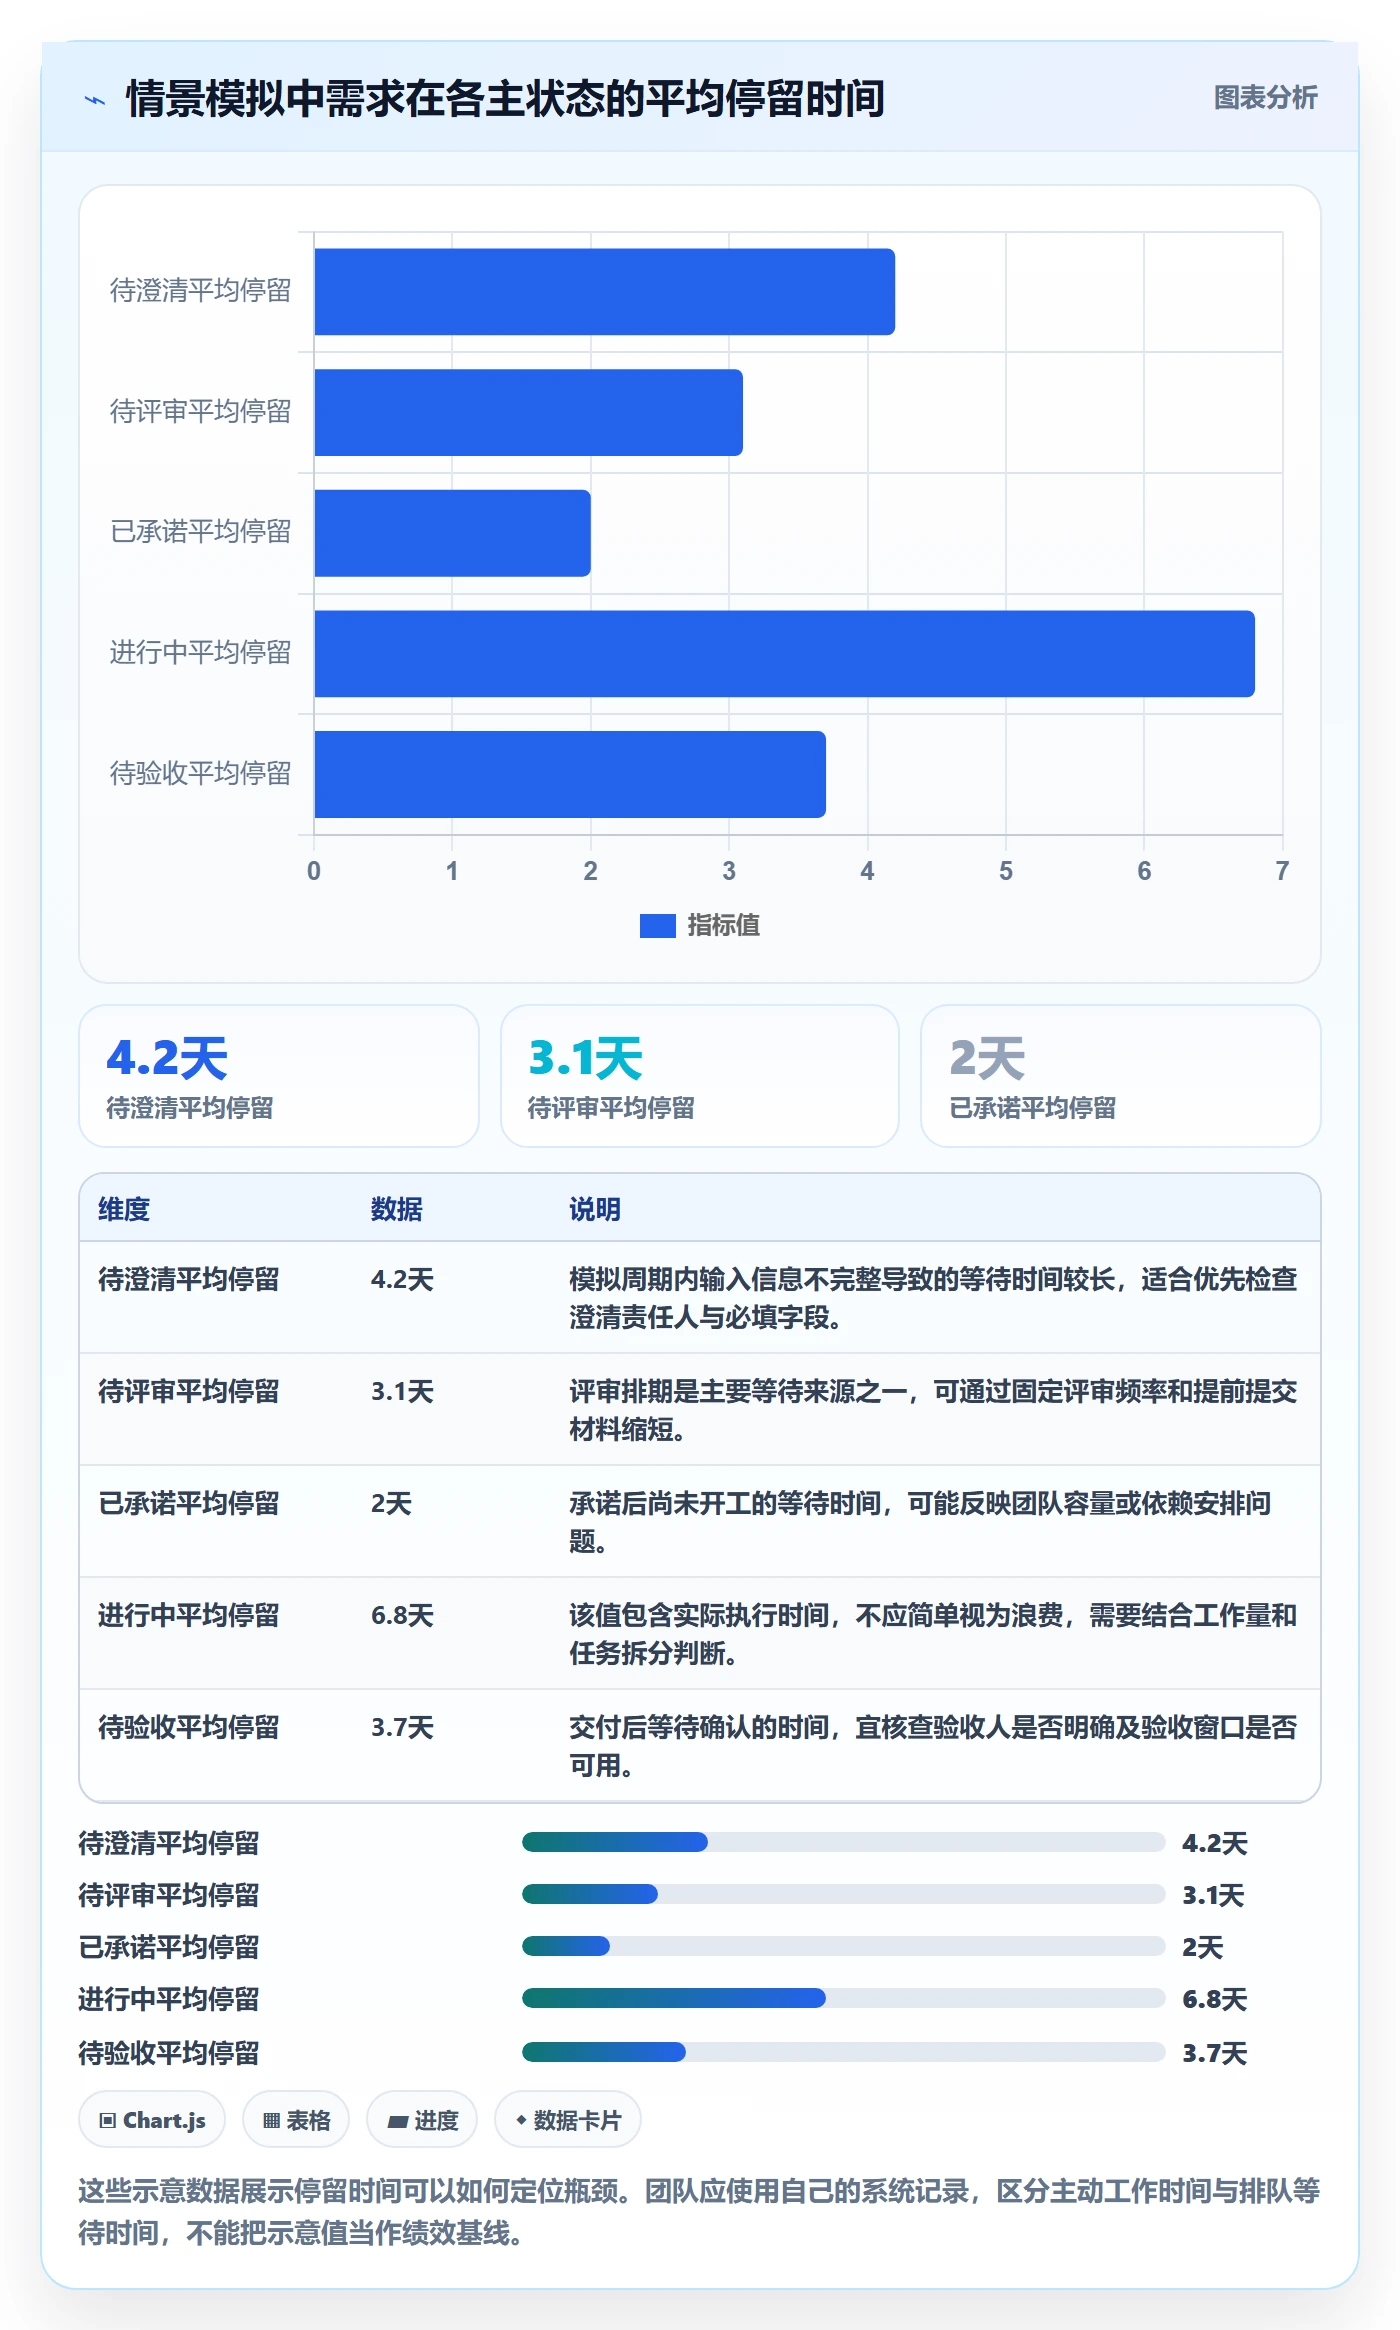Click the 6.8天 cell in the table

[402, 1615]
